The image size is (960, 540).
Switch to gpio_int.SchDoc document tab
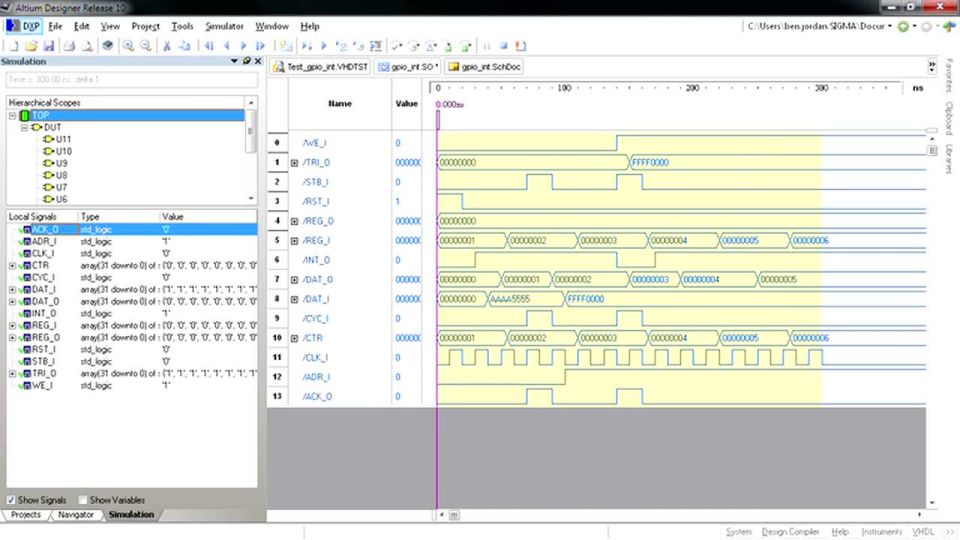click(484, 67)
